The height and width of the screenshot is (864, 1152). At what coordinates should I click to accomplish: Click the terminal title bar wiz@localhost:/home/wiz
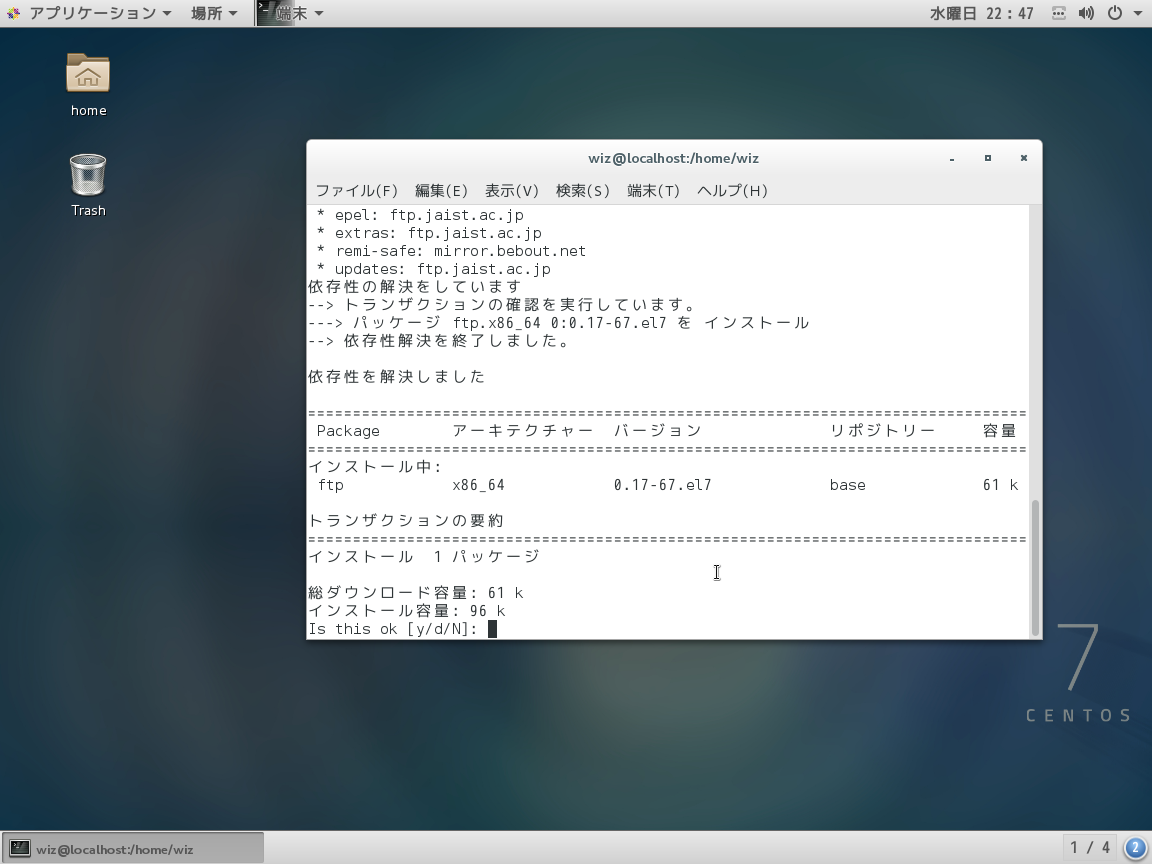(x=673, y=158)
